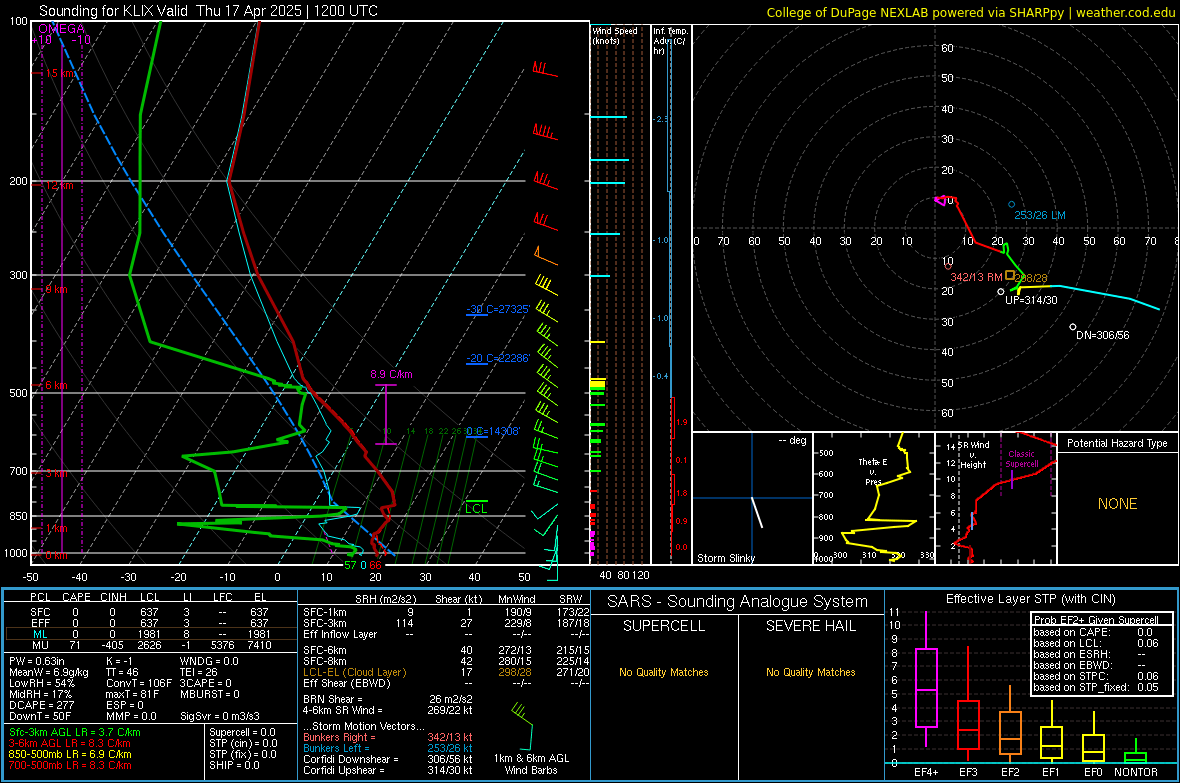Click the magenta triangle marker on the hodograph
Screen dimensions: 1180x783
tap(939, 200)
